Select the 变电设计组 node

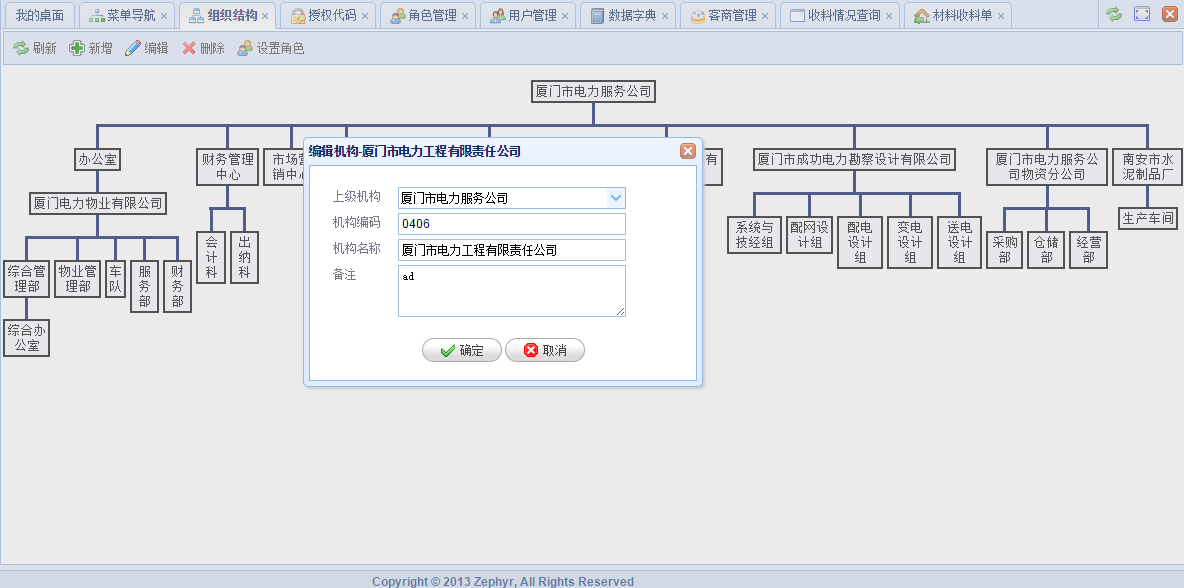point(910,242)
